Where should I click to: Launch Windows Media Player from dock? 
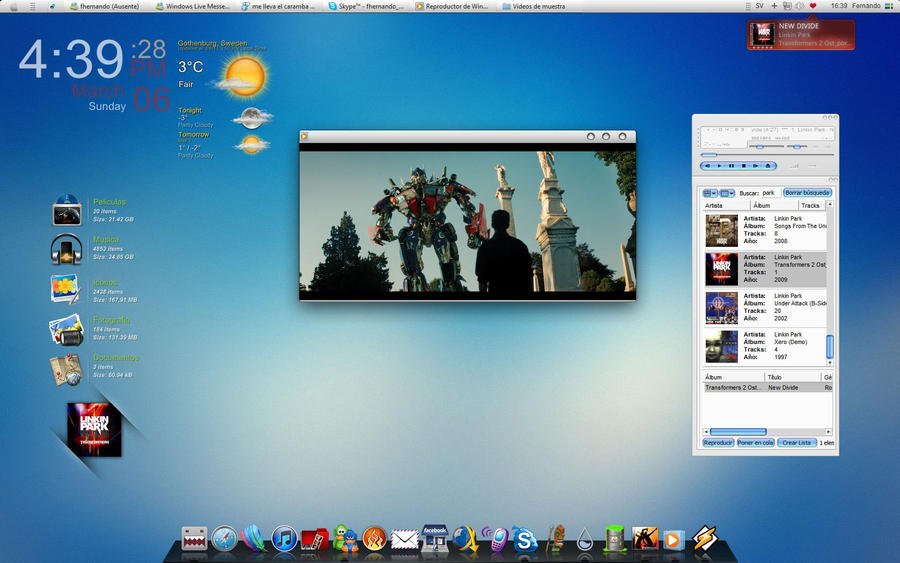(674, 540)
